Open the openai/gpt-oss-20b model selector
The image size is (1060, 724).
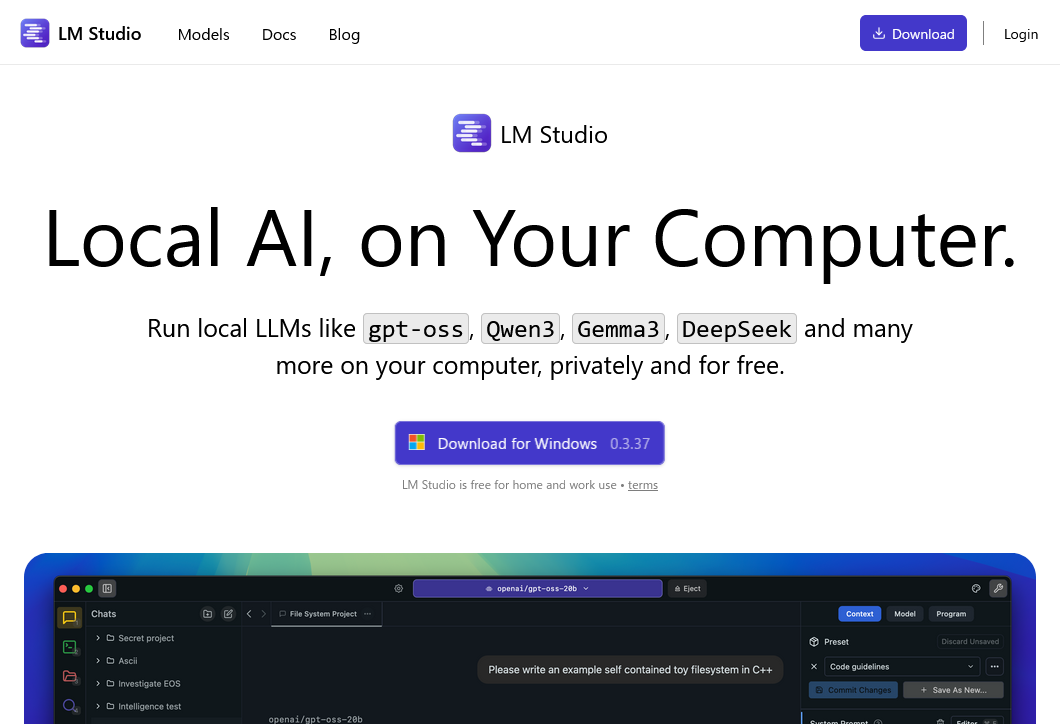point(537,589)
